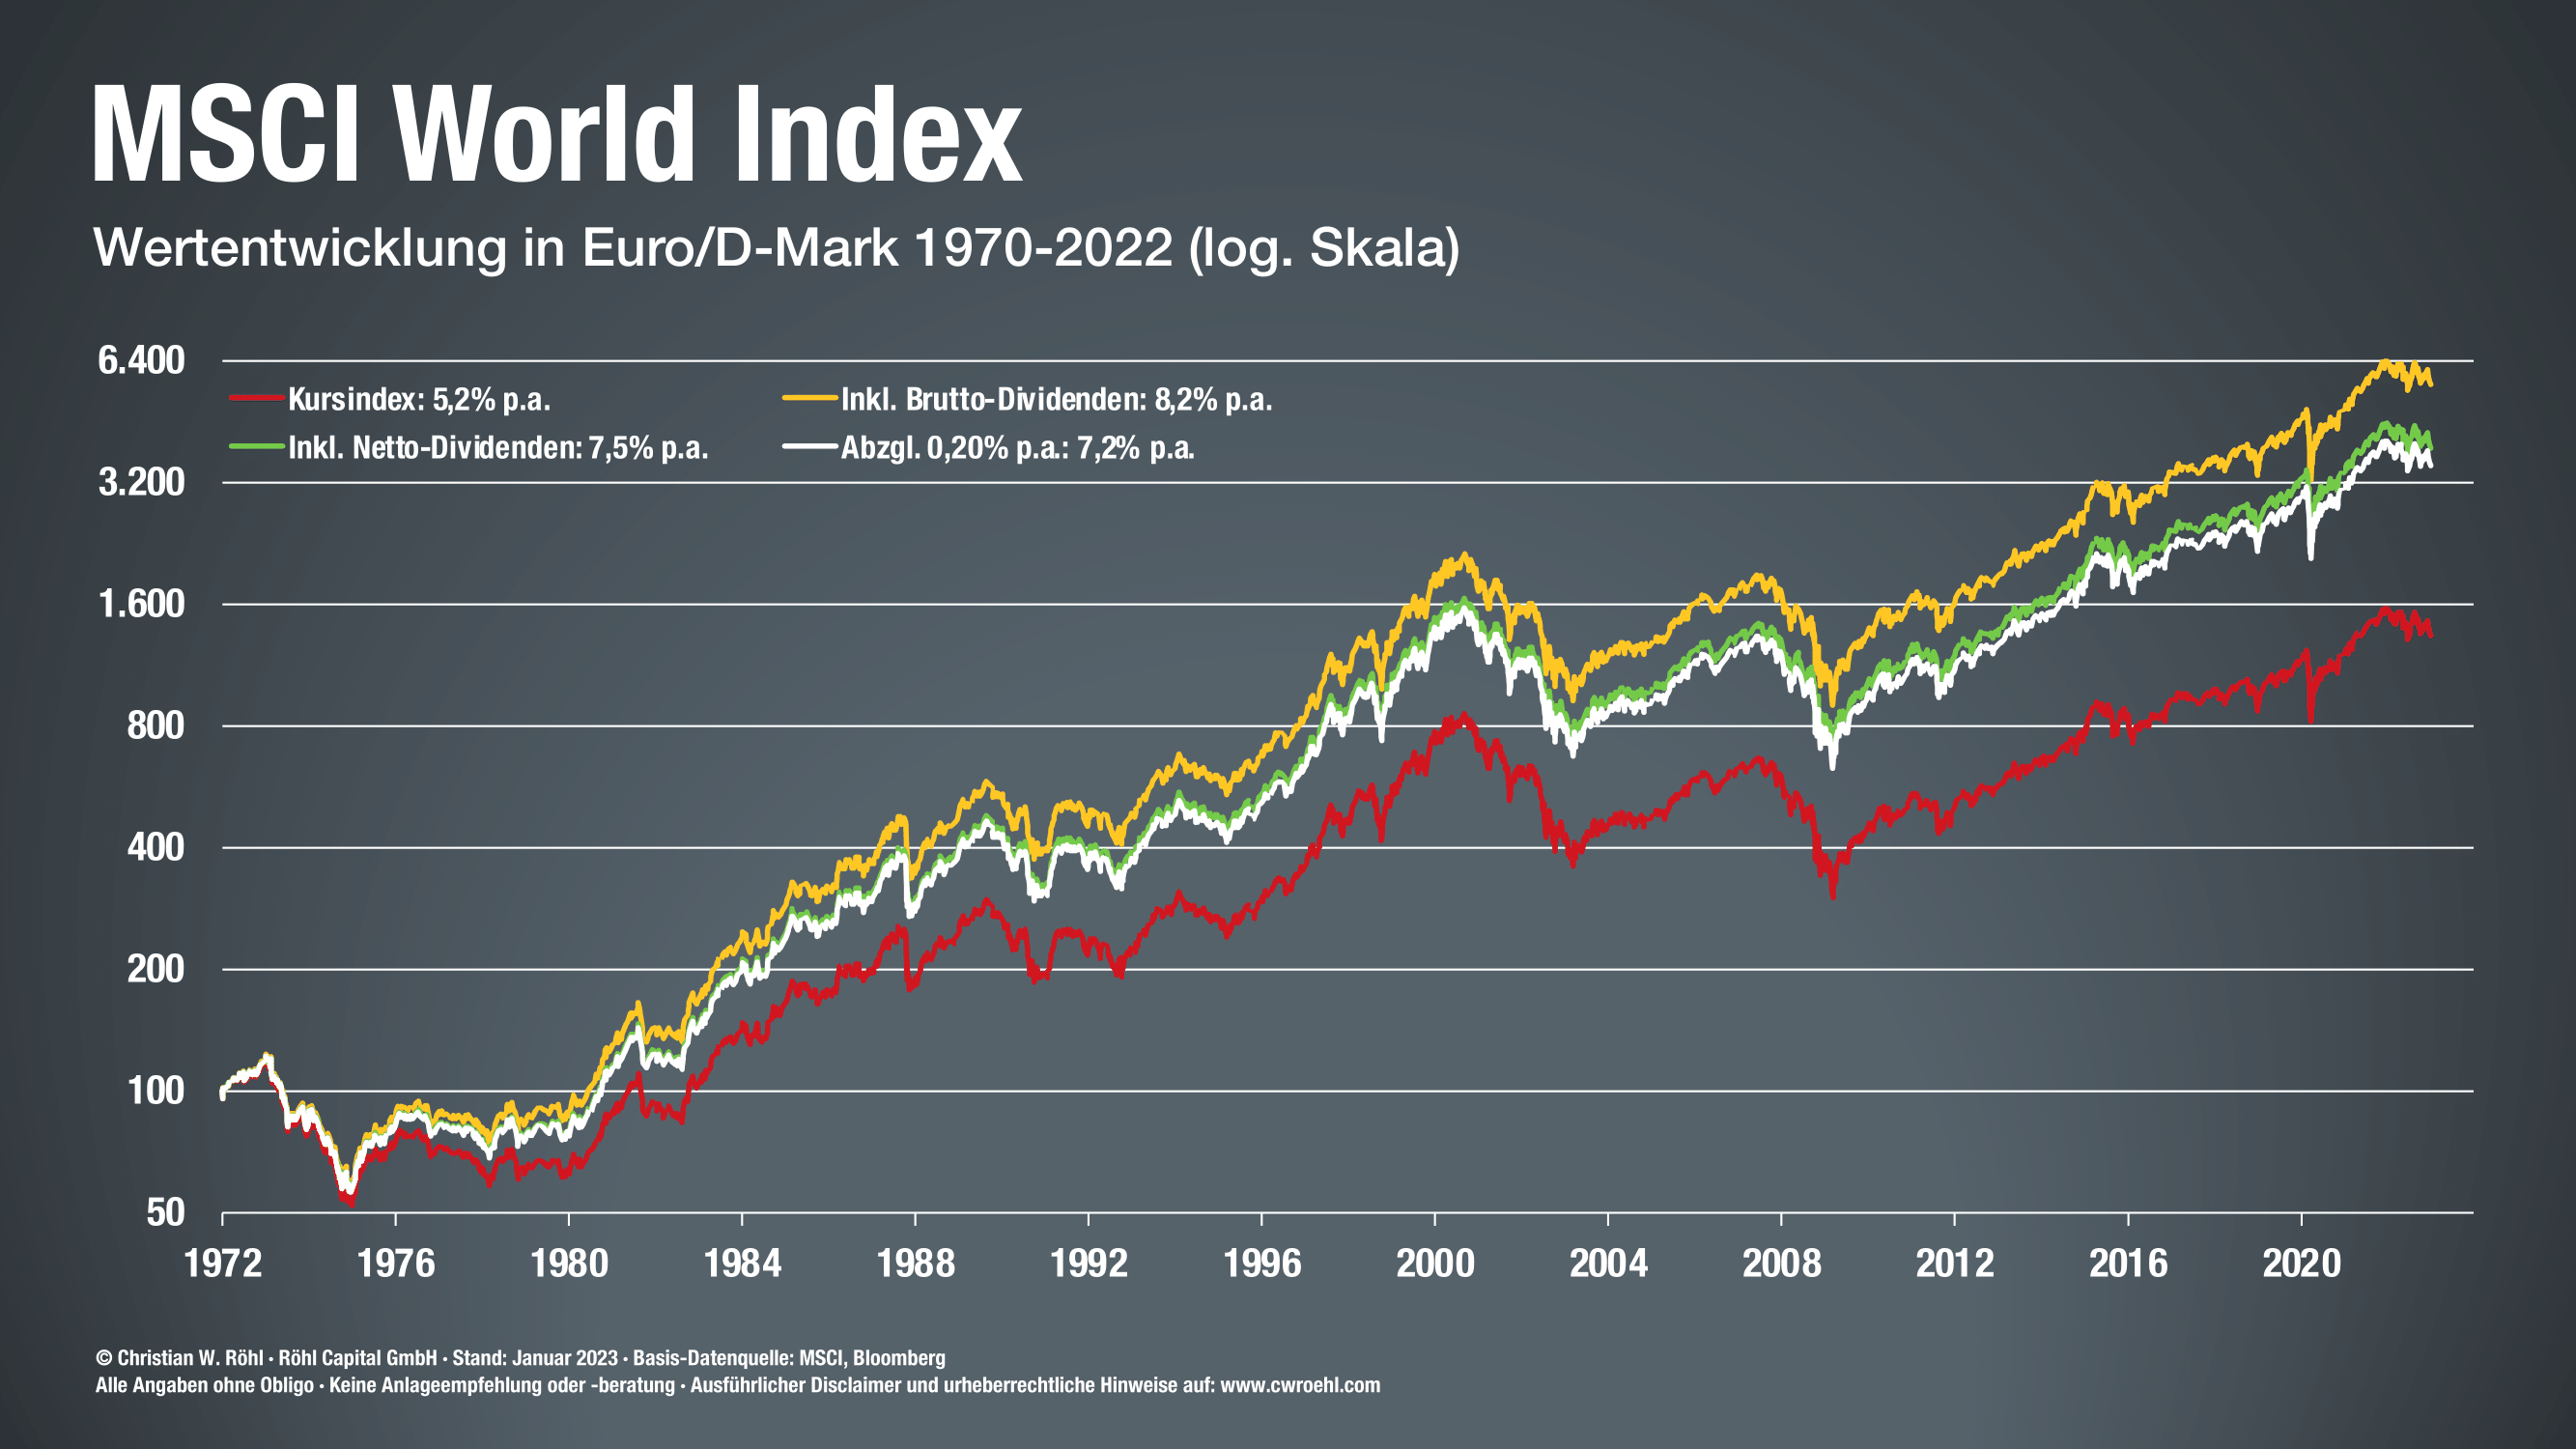Click legend label 'Kursindex: 5,2% p.a.'
This screenshot has height=1449, width=2576.
(419, 400)
